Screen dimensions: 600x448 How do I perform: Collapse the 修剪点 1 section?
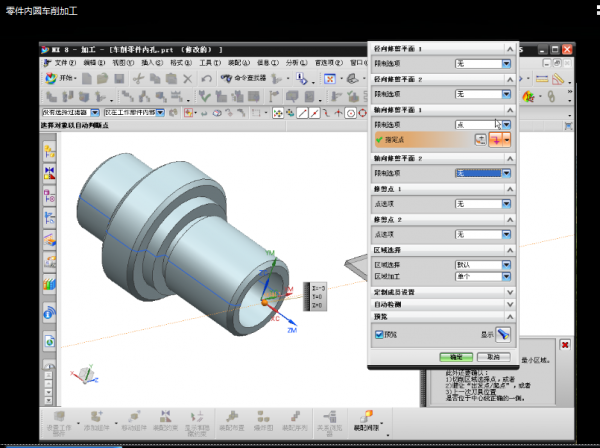[510, 189]
